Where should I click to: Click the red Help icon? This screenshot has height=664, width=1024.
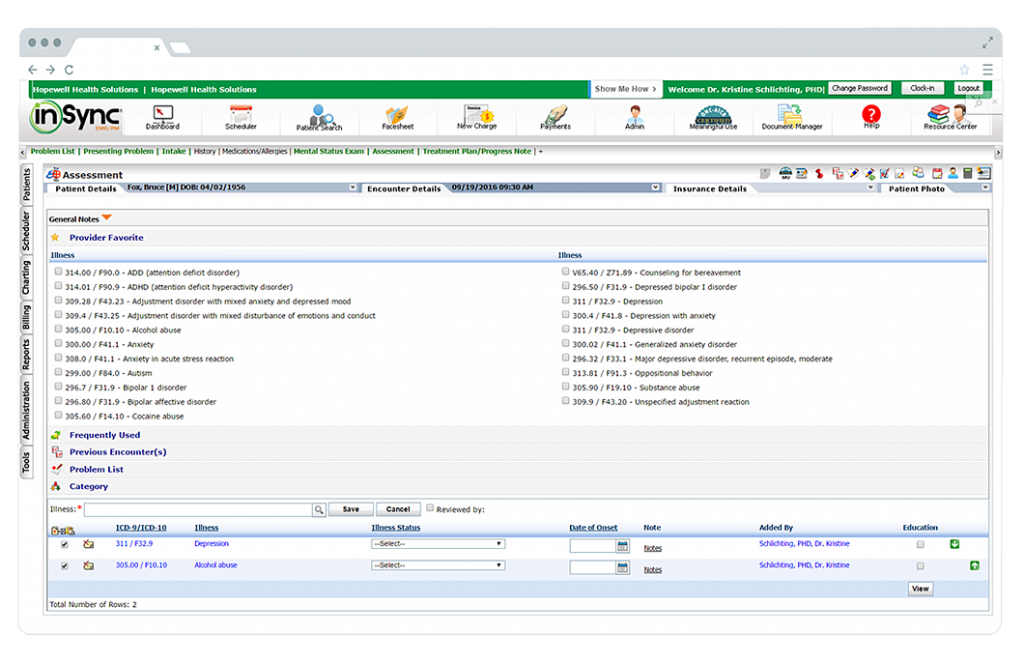pyautogui.click(x=871, y=115)
